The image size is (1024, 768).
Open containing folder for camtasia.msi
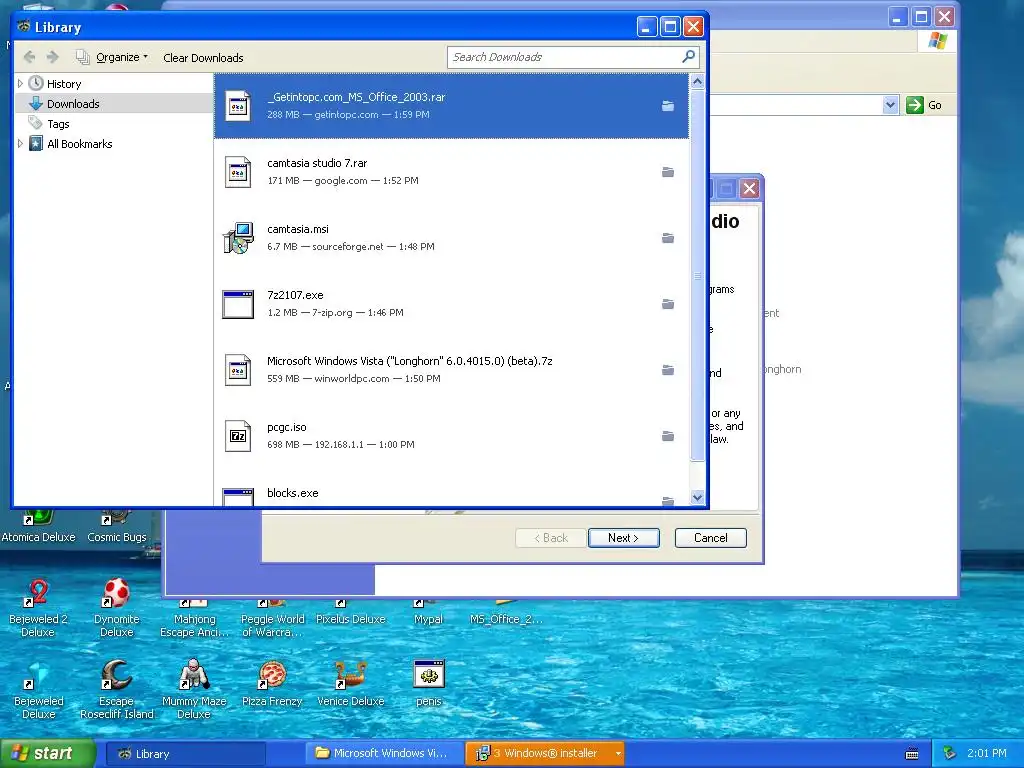[x=667, y=238]
